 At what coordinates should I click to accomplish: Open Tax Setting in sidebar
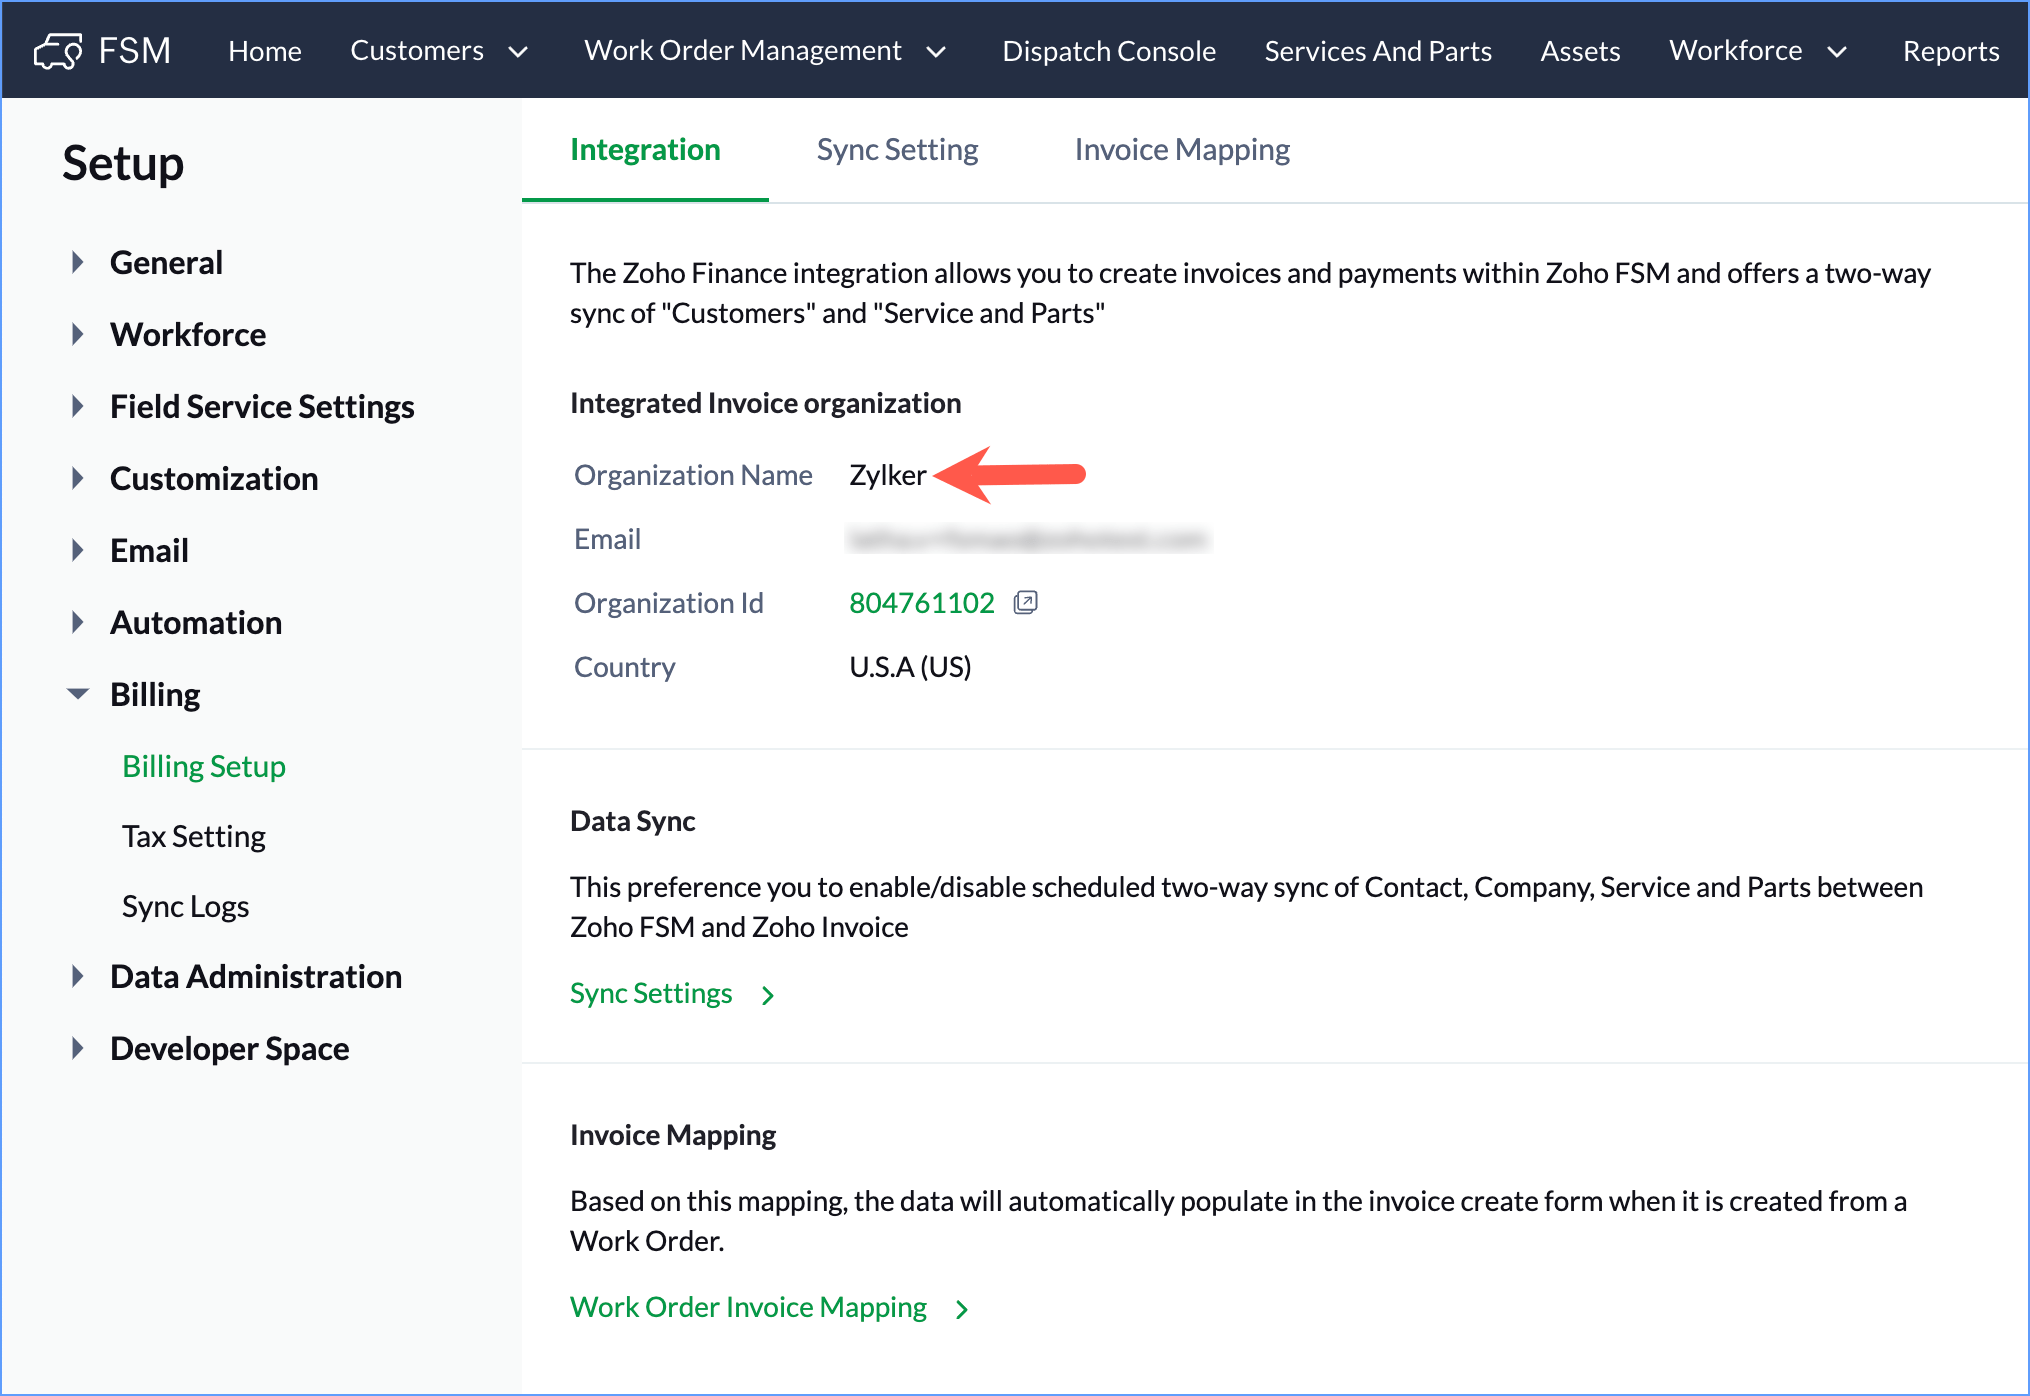194,837
